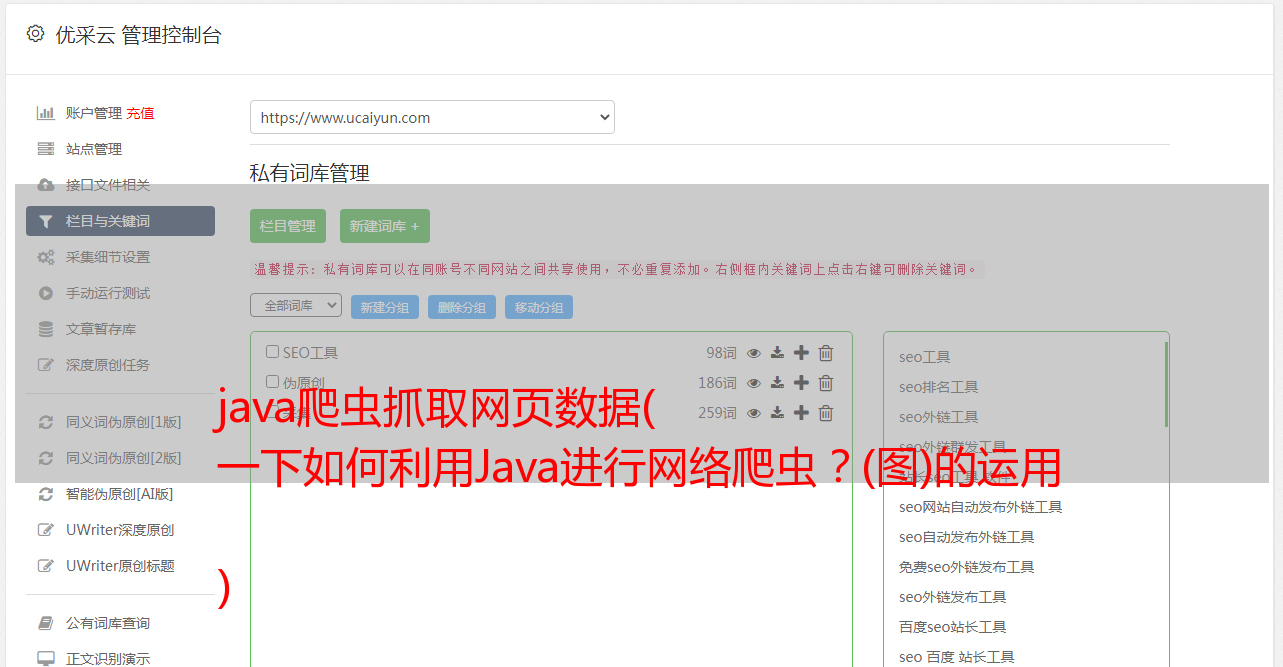Click the book icon beside 公有词库查询
Viewport: 1283px width, 667px height.
45,623
